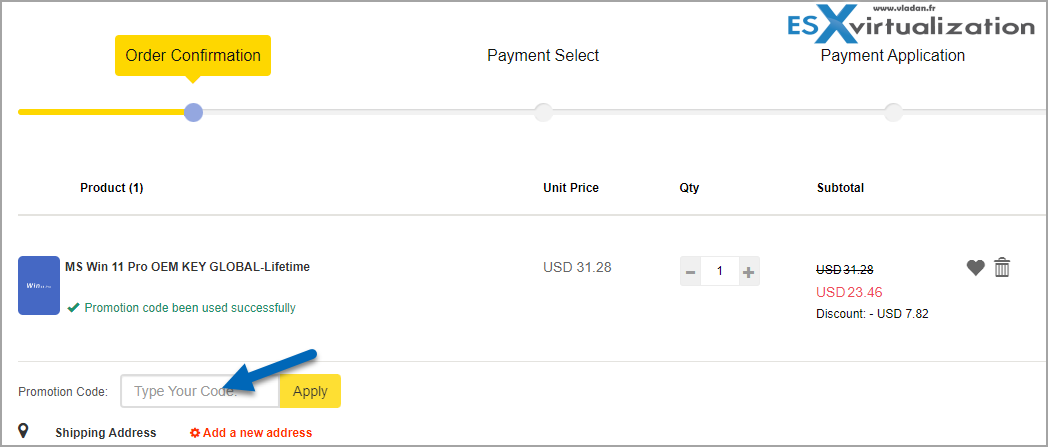Click the quantity field showing 1
The height and width of the screenshot is (447, 1048).
720,271
